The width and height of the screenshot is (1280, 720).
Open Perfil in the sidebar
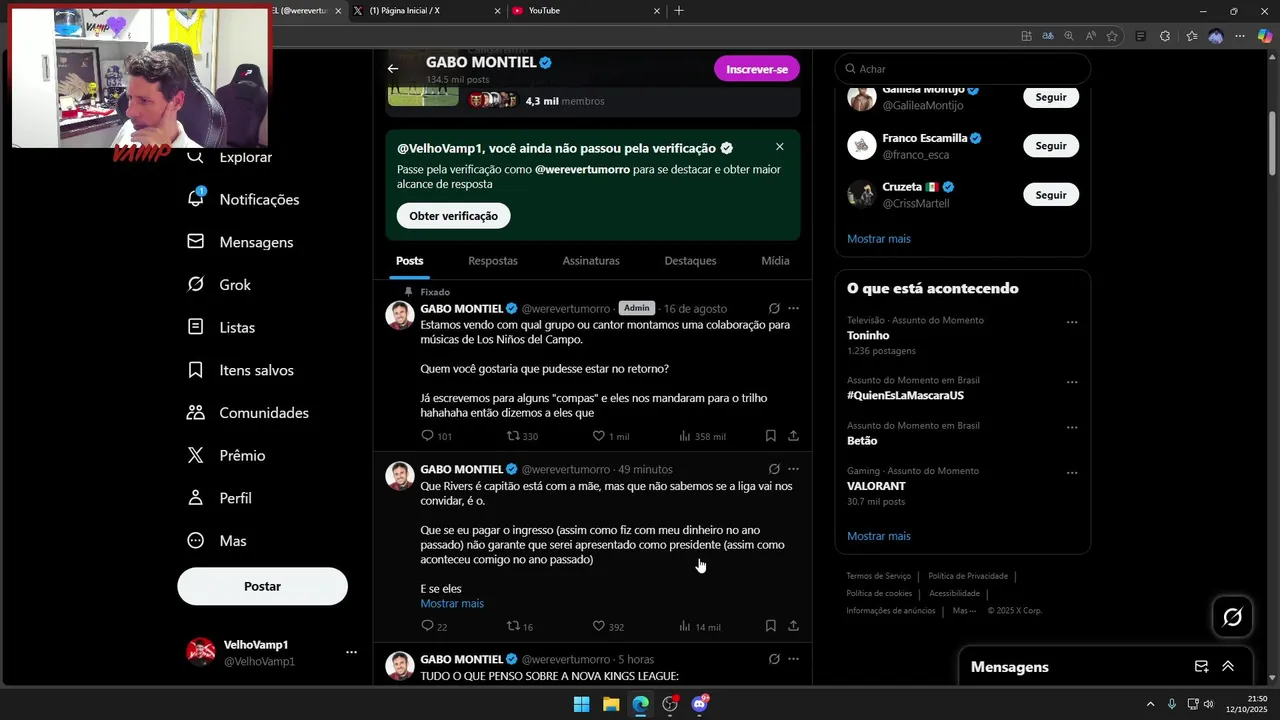219,498
